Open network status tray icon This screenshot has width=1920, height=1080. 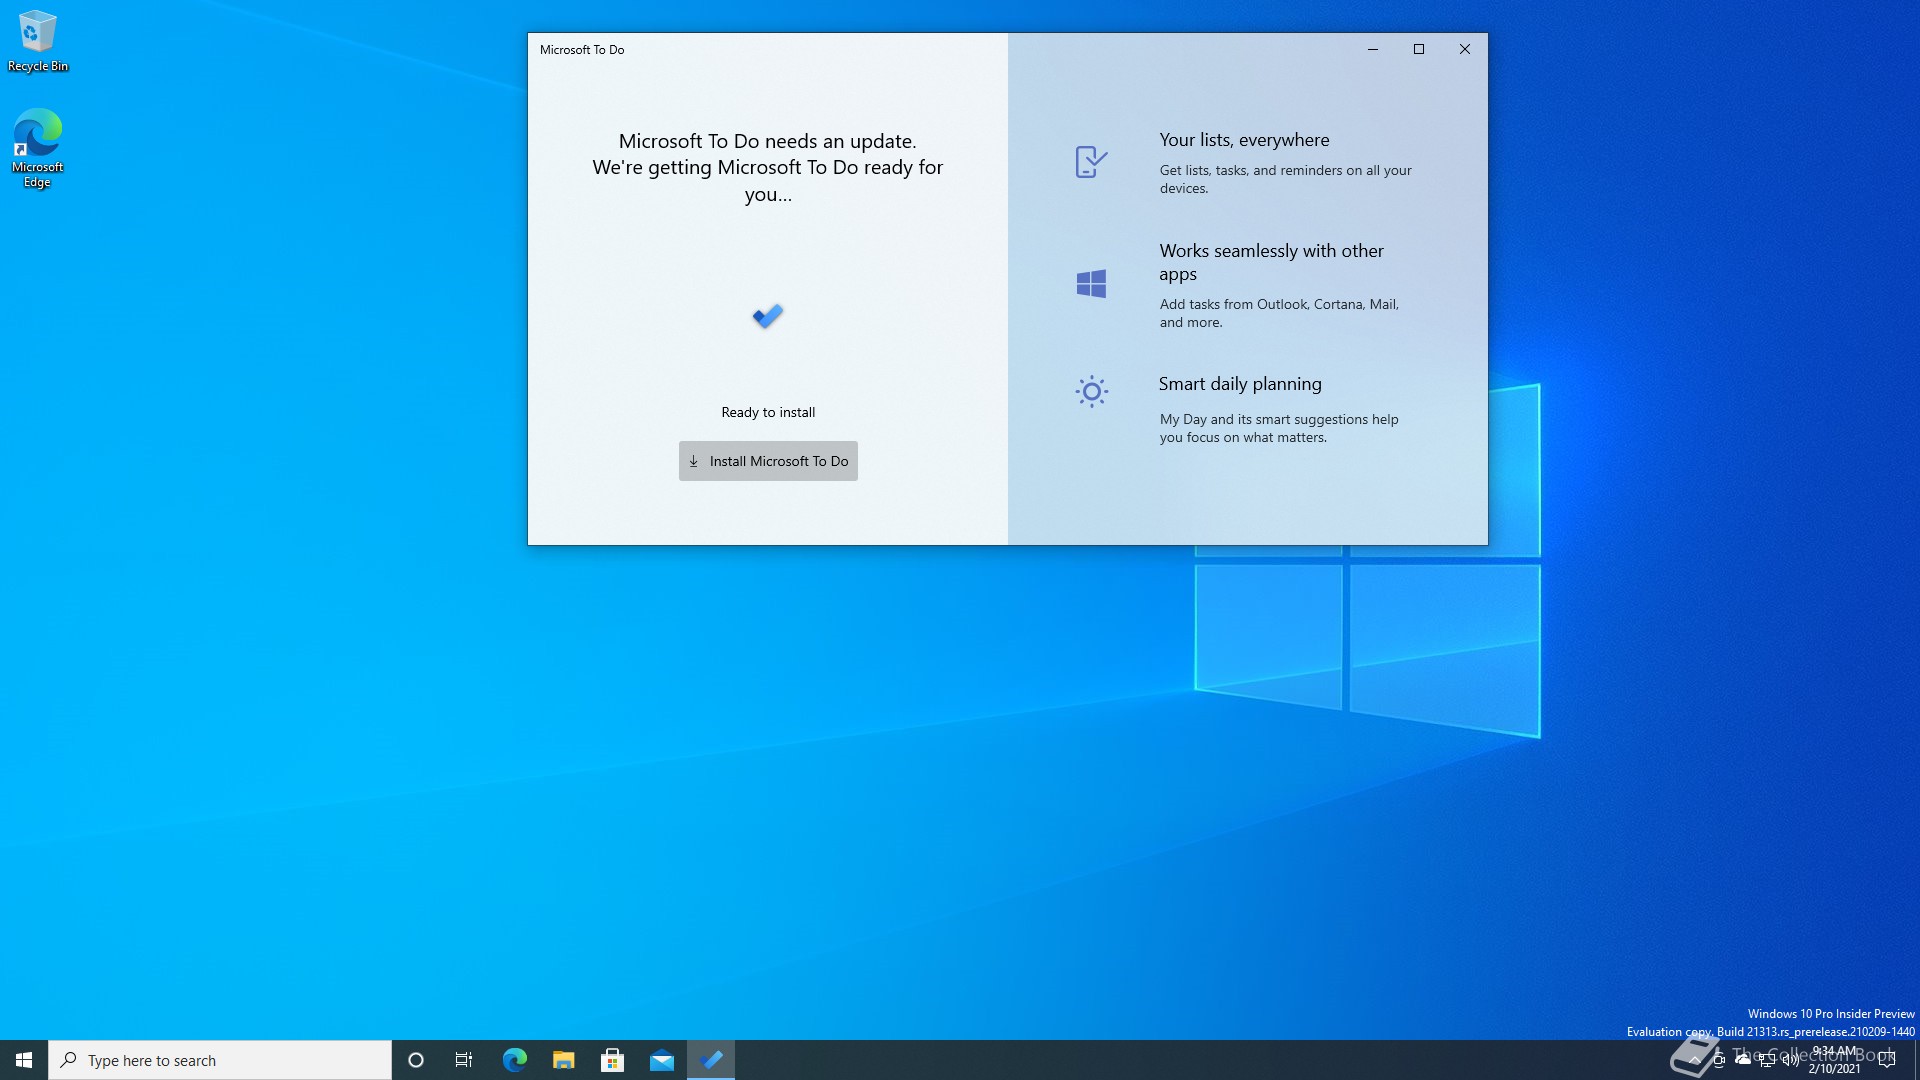click(1767, 1060)
